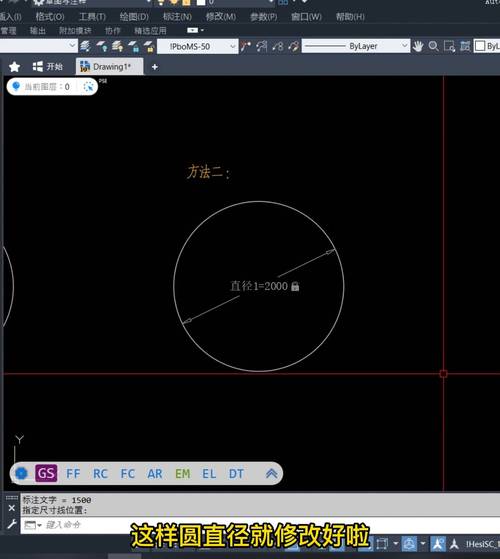Expand the combo box left of layer icons
Image resolution: width=500 pixels, height=559 pixels.
(38, 46)
